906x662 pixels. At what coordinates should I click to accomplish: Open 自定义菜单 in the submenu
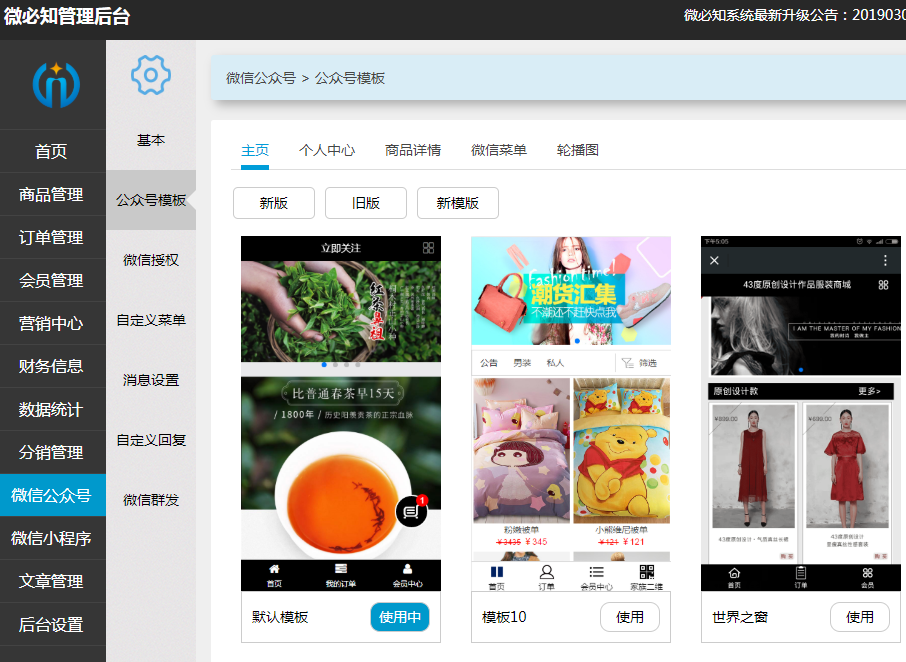coord(151,320)
